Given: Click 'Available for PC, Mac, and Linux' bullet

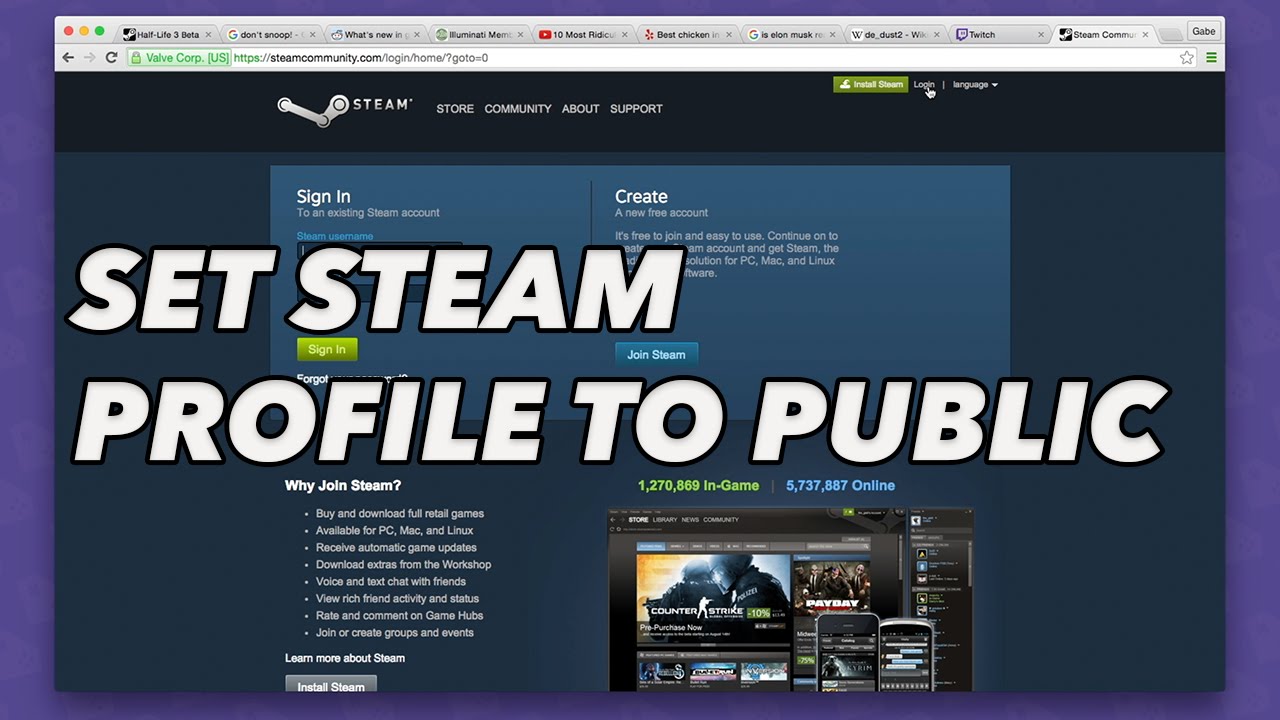Looking at the screenshot, I should coord(395,531).
